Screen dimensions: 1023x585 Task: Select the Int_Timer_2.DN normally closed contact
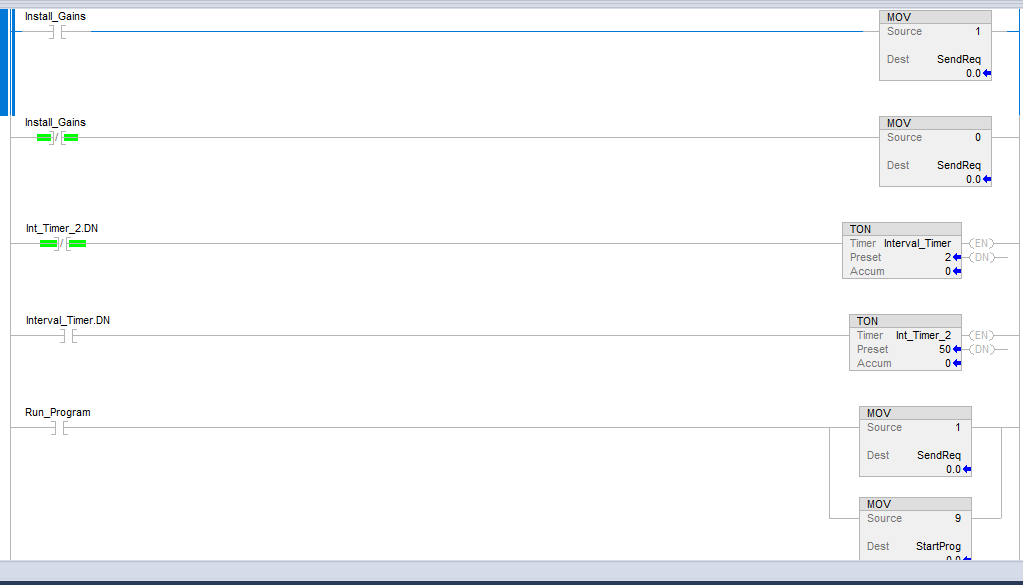click(x=62, y=244)
